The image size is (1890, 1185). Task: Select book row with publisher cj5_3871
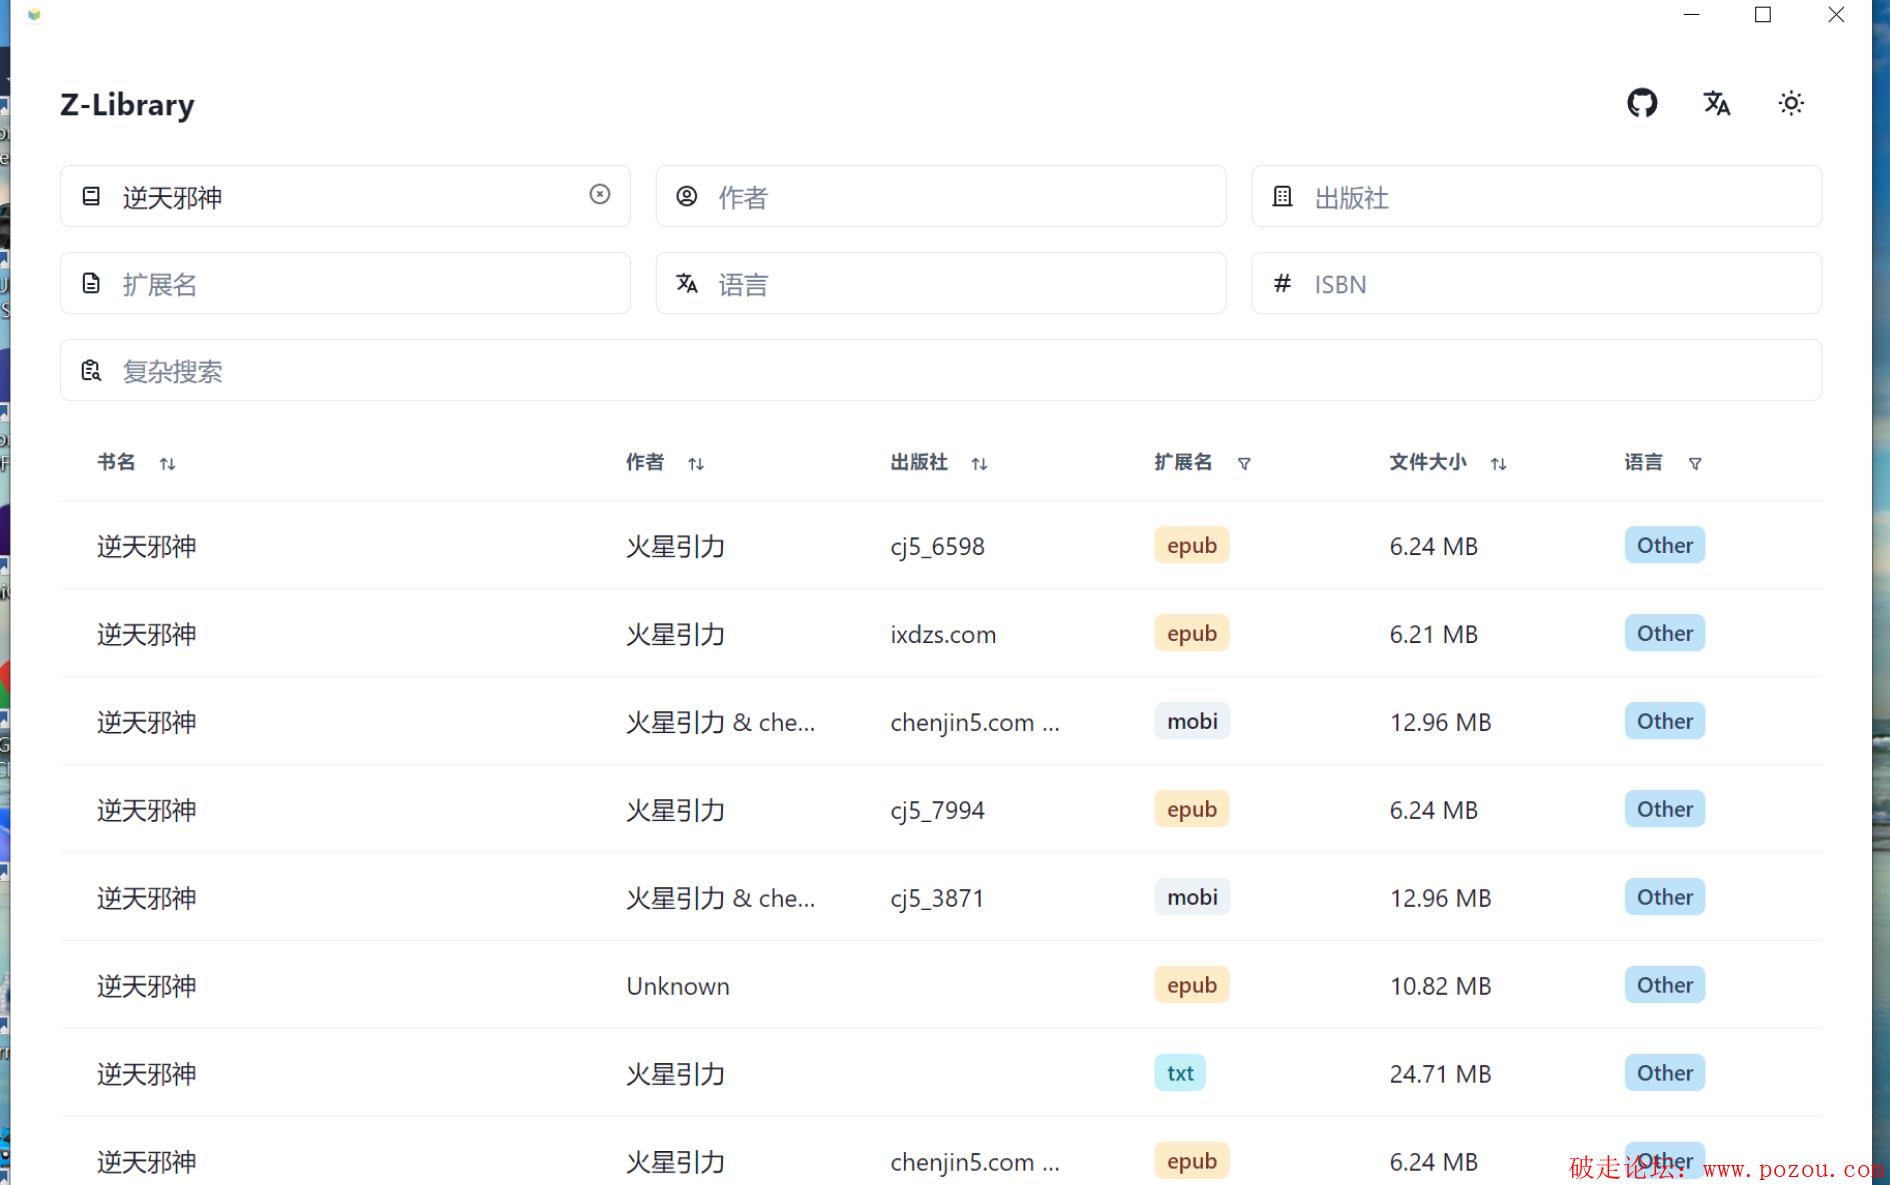[940, 897]
